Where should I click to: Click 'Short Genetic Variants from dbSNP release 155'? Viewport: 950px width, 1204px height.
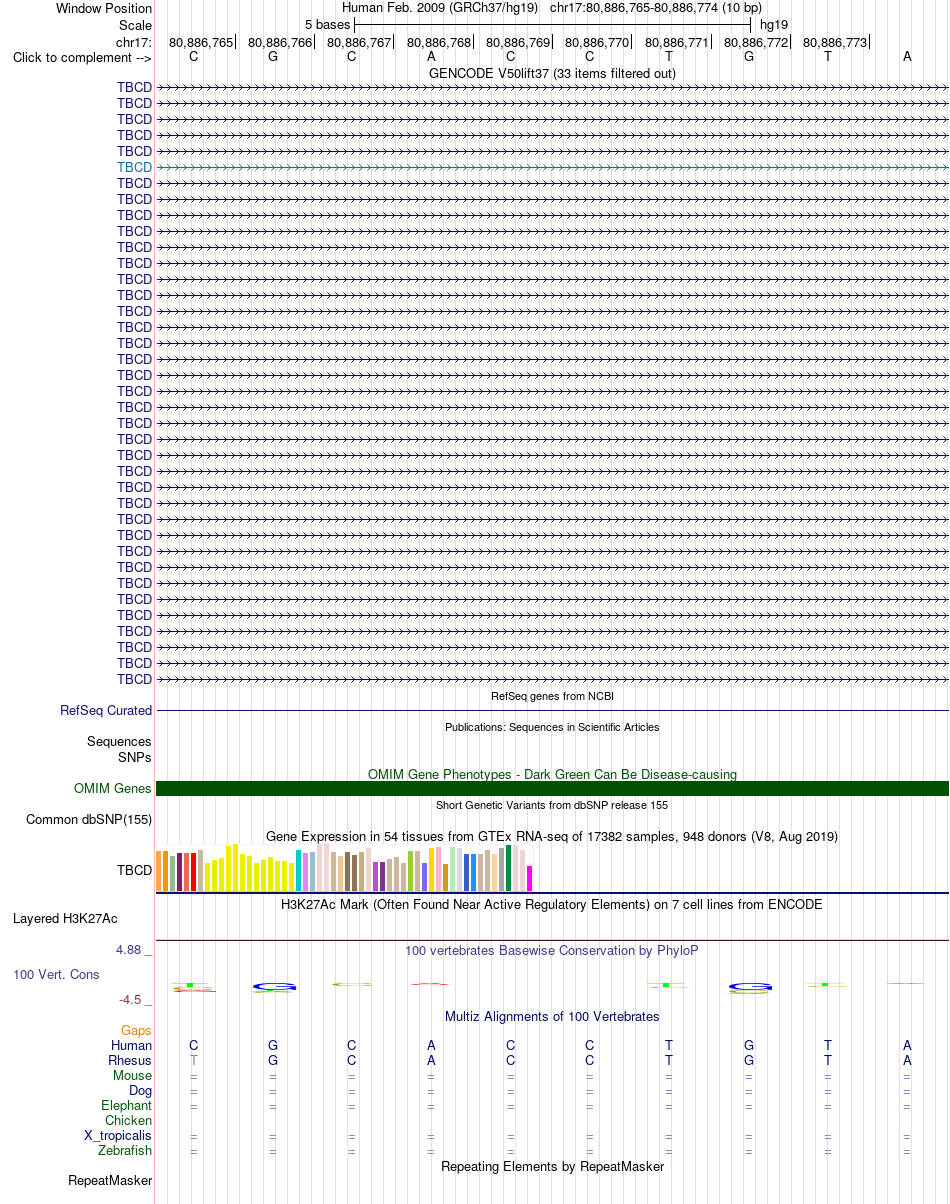tap(552, 805)
